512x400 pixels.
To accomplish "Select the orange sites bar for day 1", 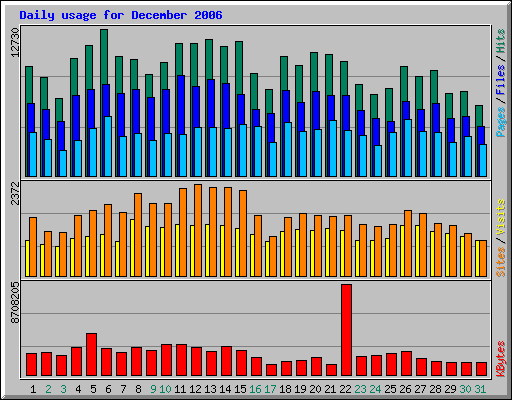I will 33,247.
